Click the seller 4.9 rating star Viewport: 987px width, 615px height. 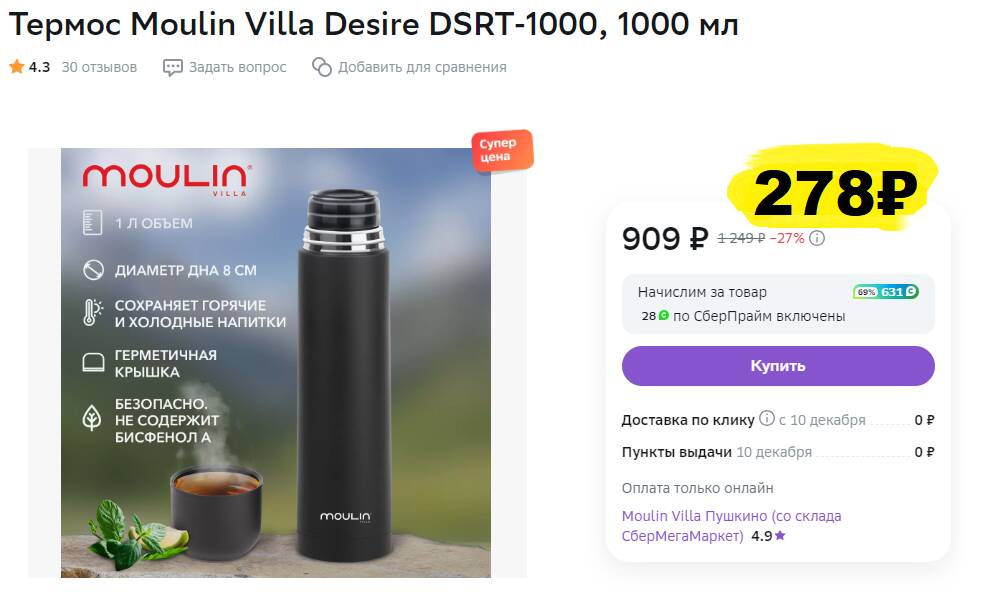(780, 536)
